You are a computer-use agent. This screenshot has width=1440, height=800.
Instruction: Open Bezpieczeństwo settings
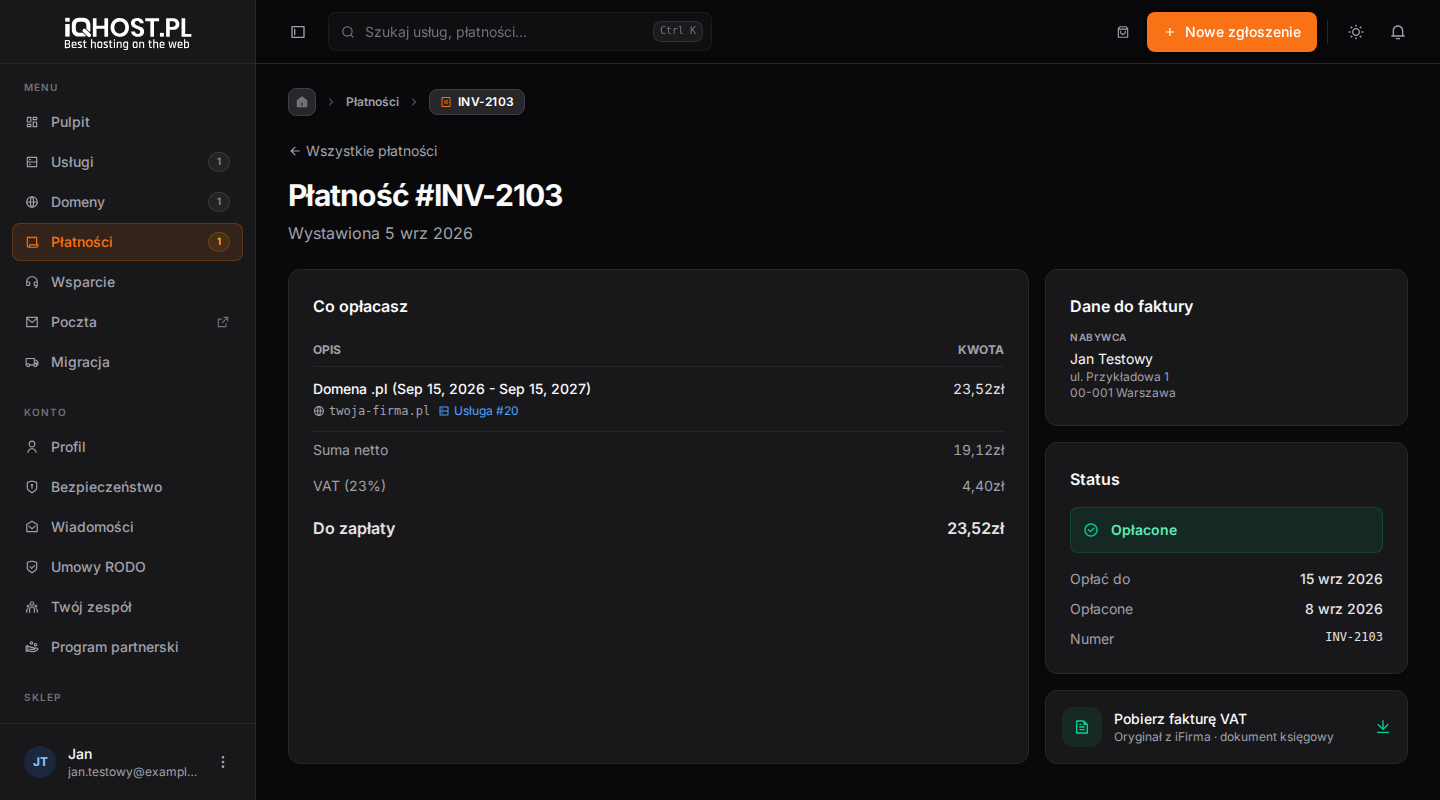(127, 487)
